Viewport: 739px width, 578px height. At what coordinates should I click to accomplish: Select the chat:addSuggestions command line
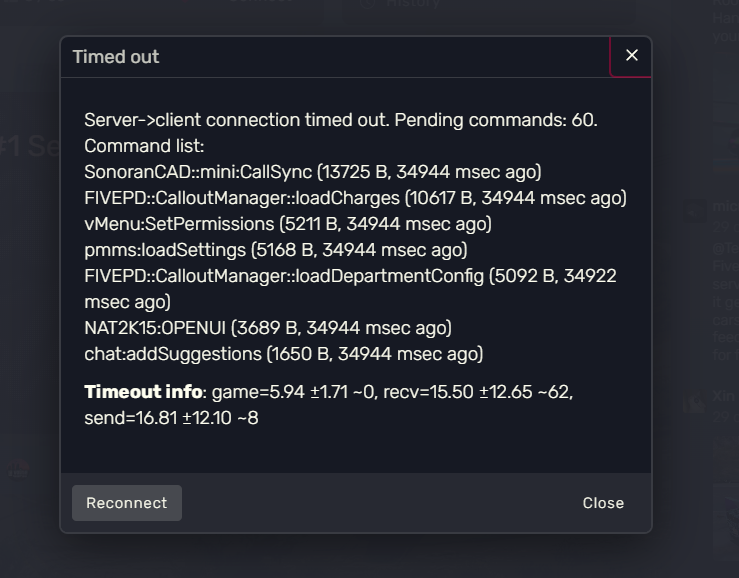point(283,354)
